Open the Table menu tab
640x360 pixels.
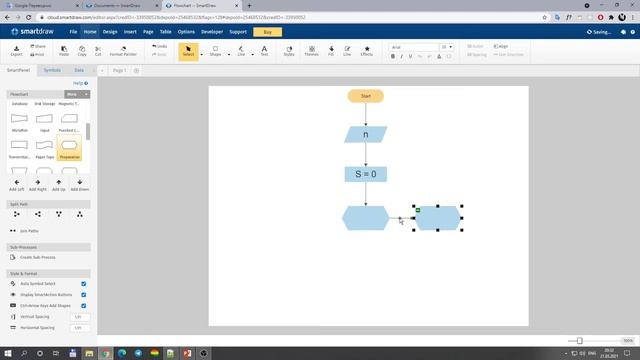click(x=165, y=32)
